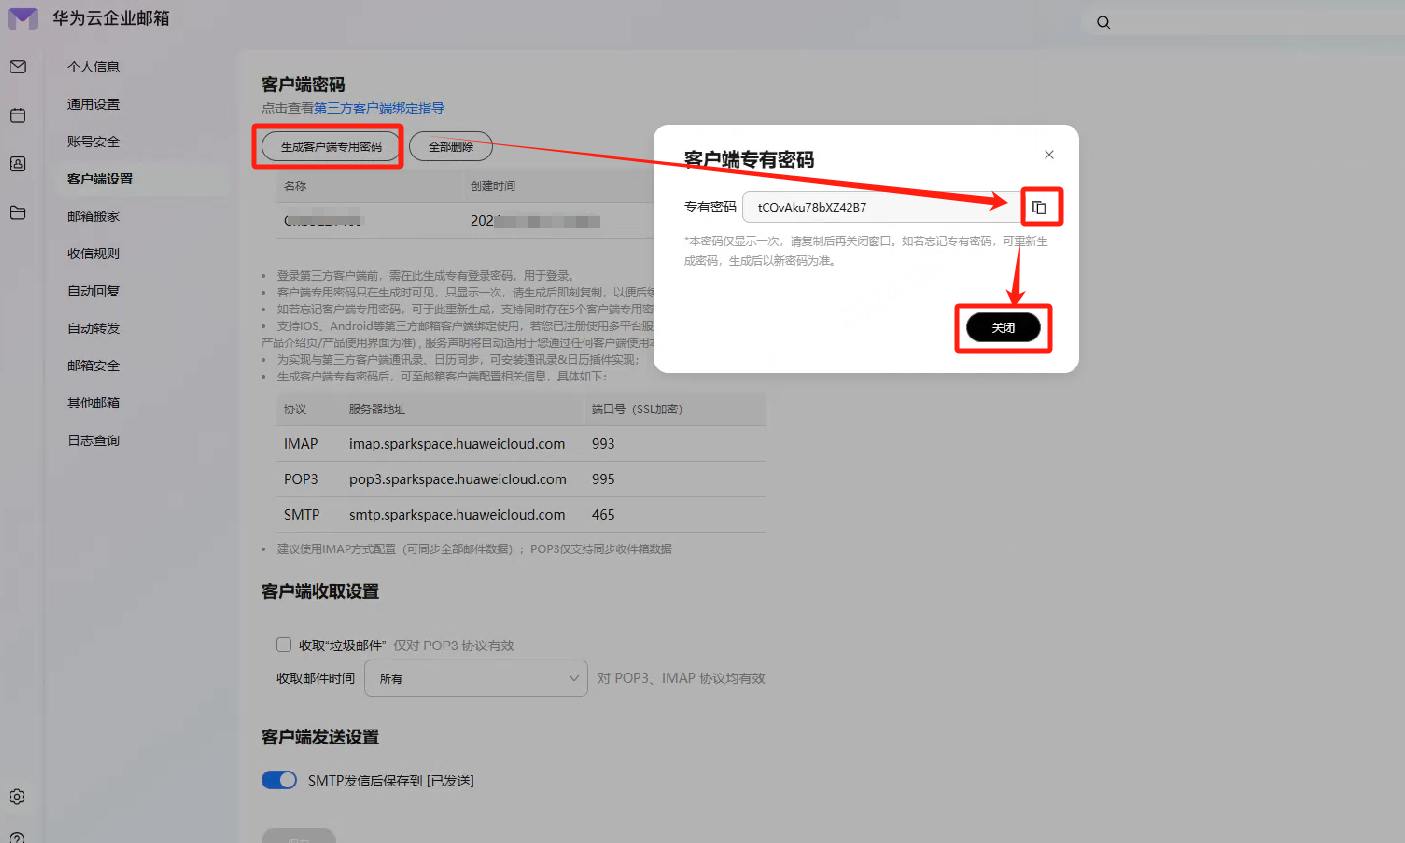Open 邮箱搬家 in the settings menu
Image resolution: width=1405 pixels, height=843 pixels.
(x=93, y=216)
